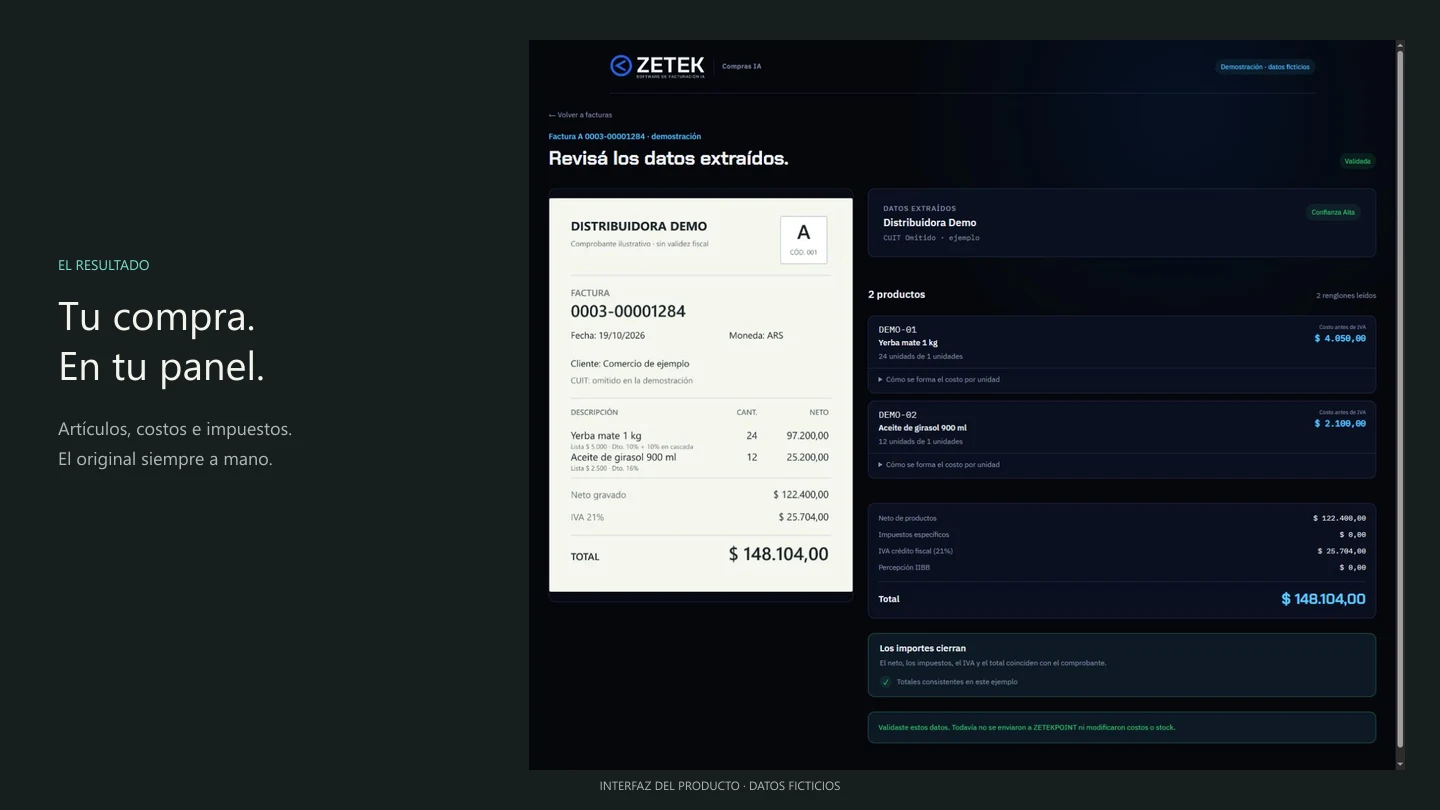The image size is (1440, 810).
Task: Click the green check icon beside Totales consistentes
Action: [x=885, y=682]
